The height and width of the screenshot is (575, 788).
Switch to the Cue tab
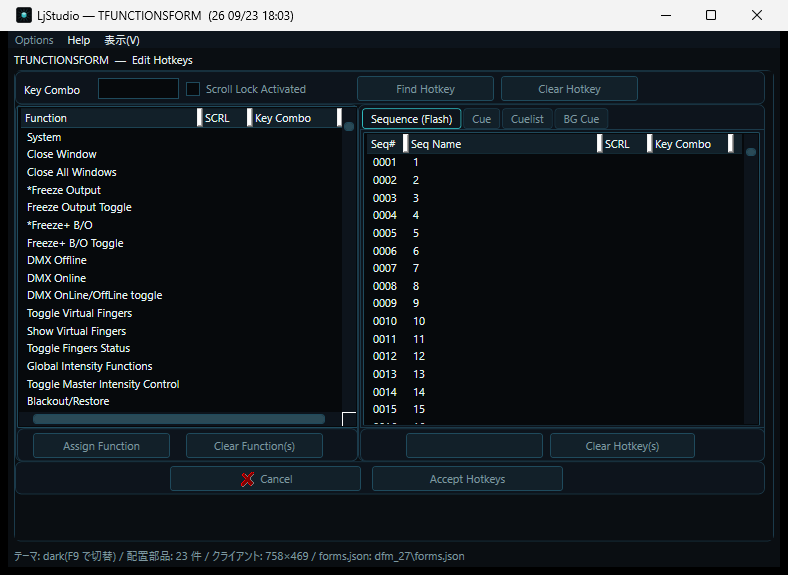(x=481, y=119)
